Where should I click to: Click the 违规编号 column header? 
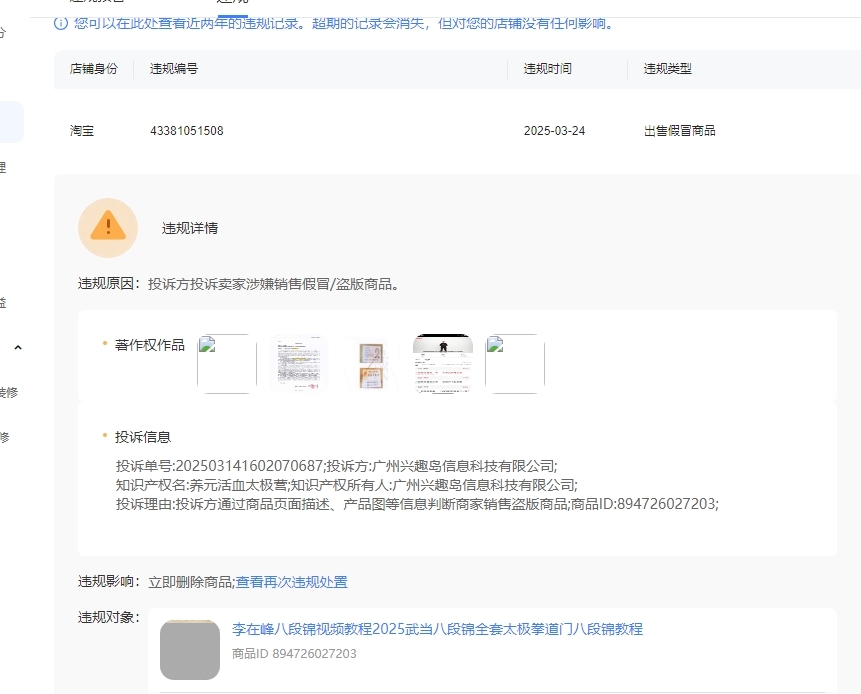[x=174, y=69]
